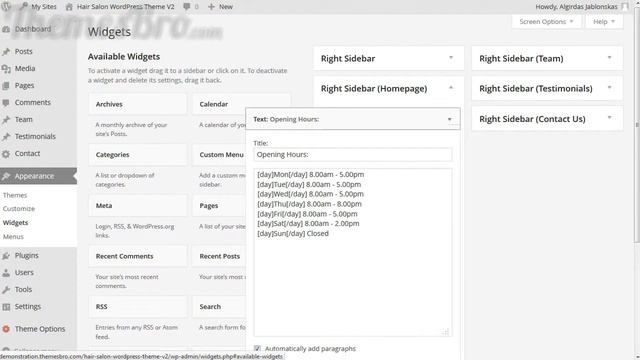Open the Posts menu
This screenshot has height=360, width=640.
[24, 51]
